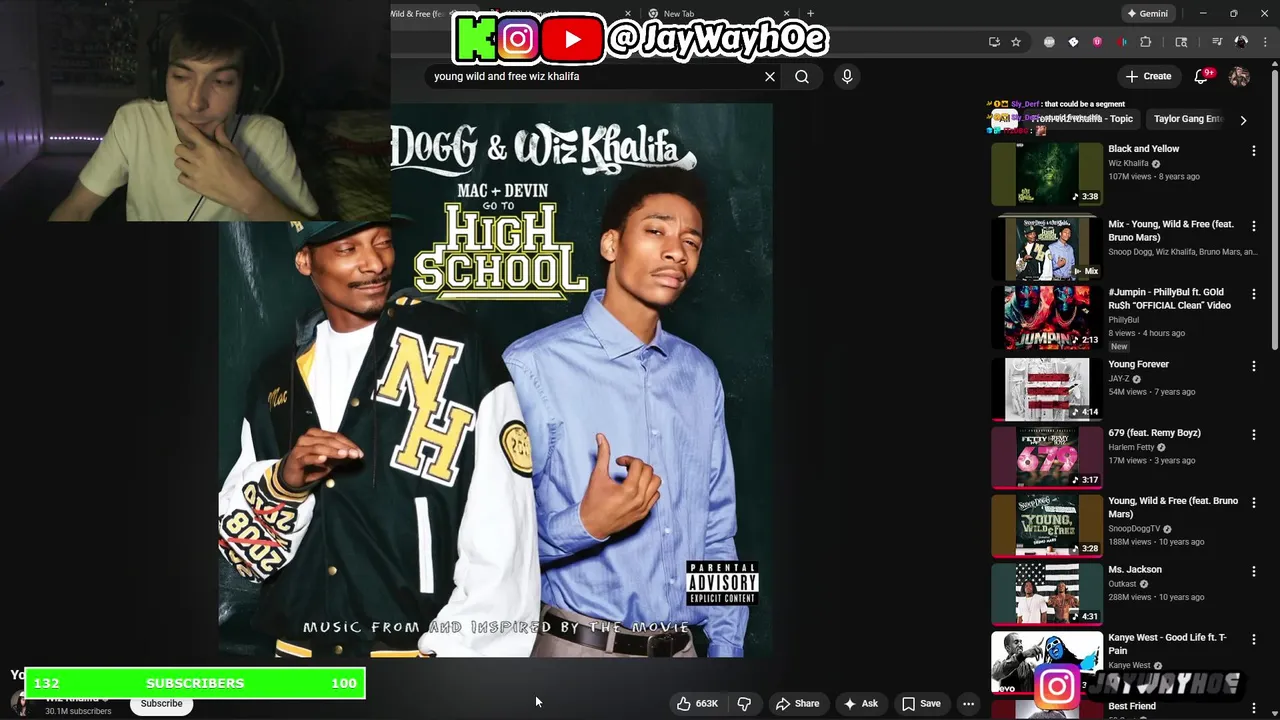Open options menu for Young Forever
This screenshot has width=1280, height=720.
[x=1253, y=367]
